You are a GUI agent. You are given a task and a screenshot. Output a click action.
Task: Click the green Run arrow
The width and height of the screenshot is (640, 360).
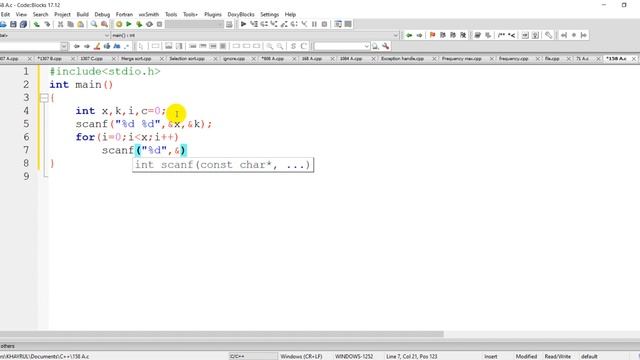click(129, 24)
